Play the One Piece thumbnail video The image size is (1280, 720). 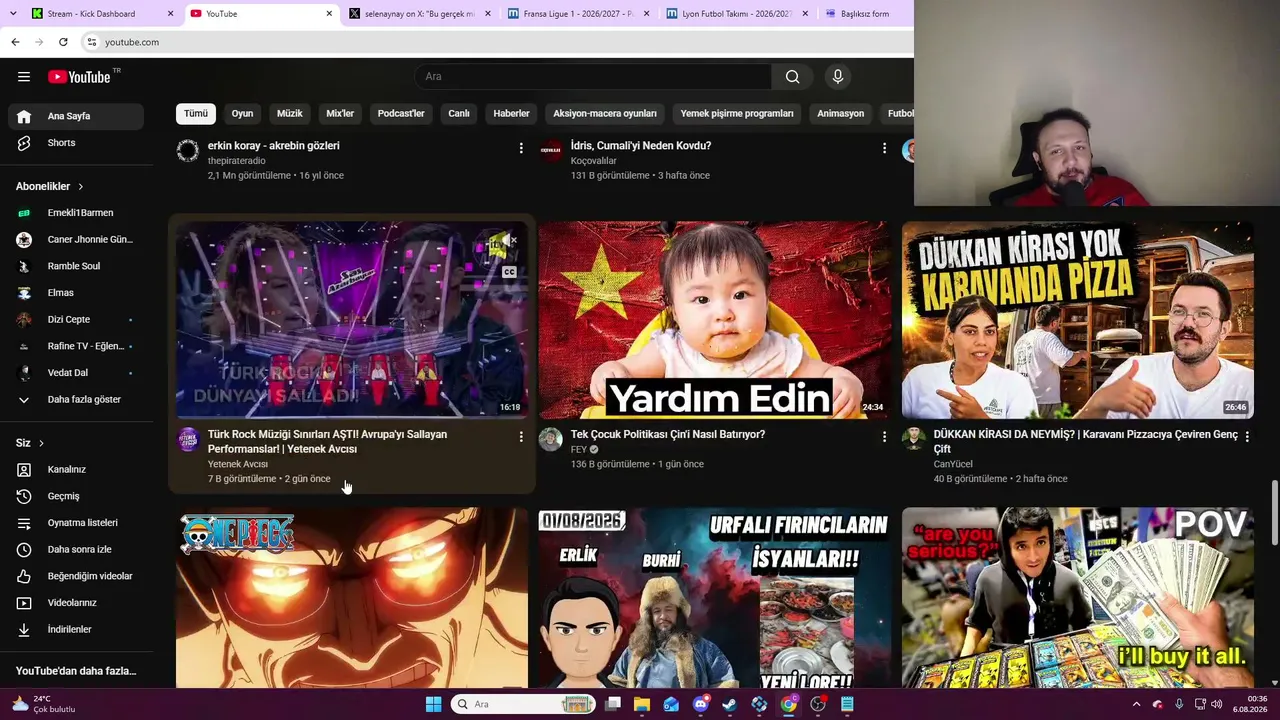pyautogui.click(x=352, y=598)
